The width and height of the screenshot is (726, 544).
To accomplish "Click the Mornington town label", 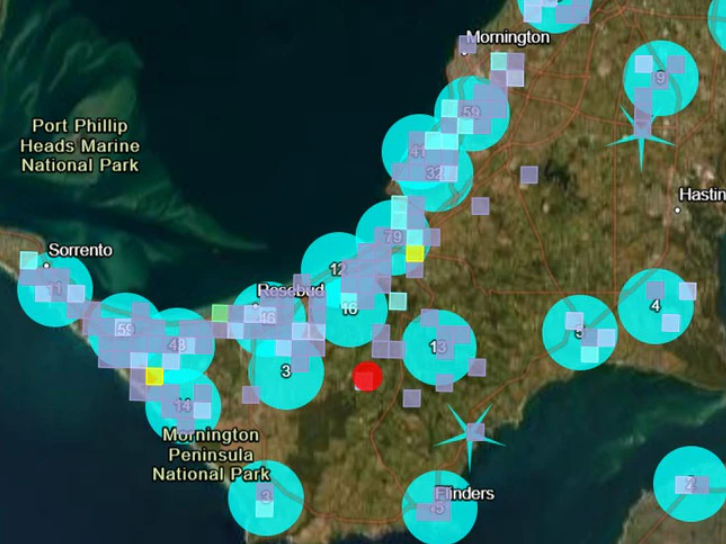I will (x=508, y=37).
